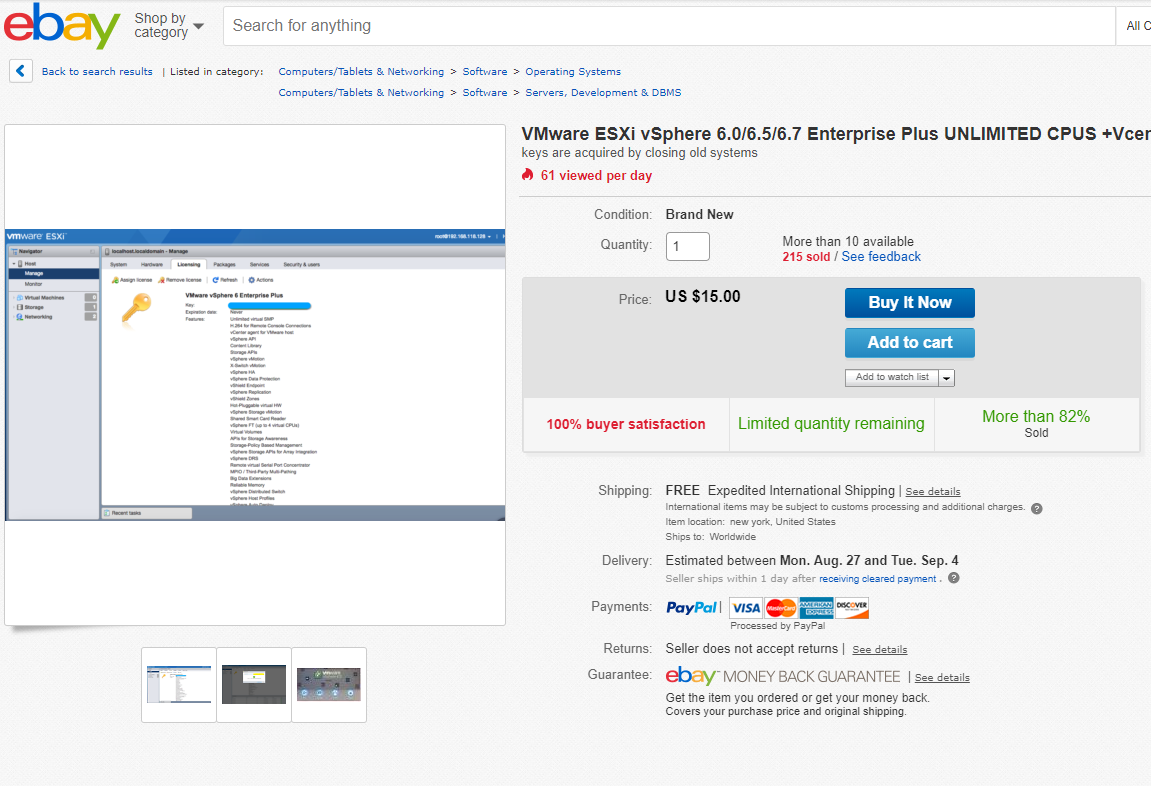The image size is (1151, 786).
Task: Click the Visa card icon
Action: click(x=746, y=608)
